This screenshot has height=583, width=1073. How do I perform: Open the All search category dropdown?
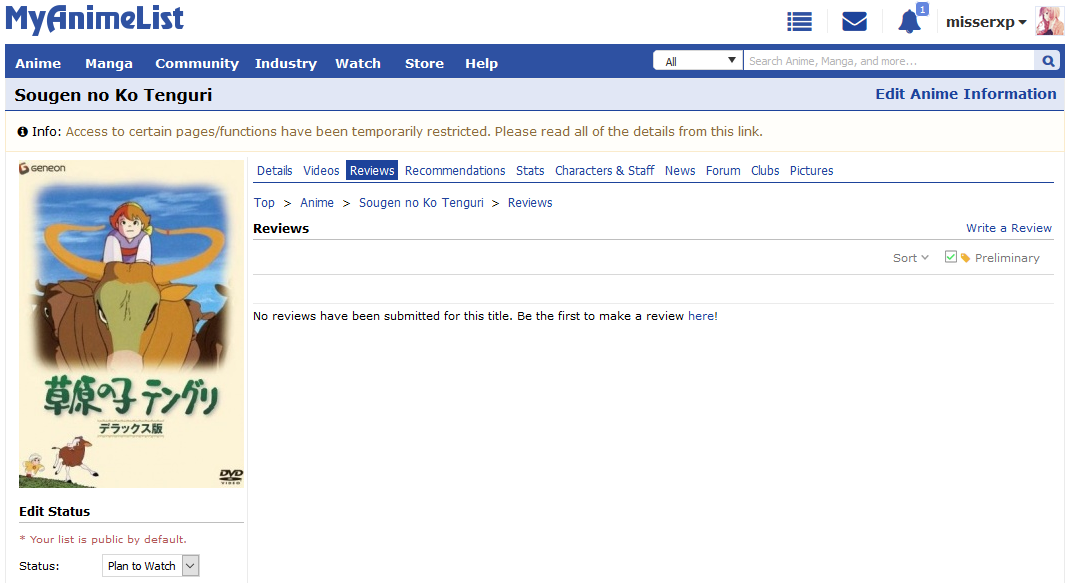[698, 61]
